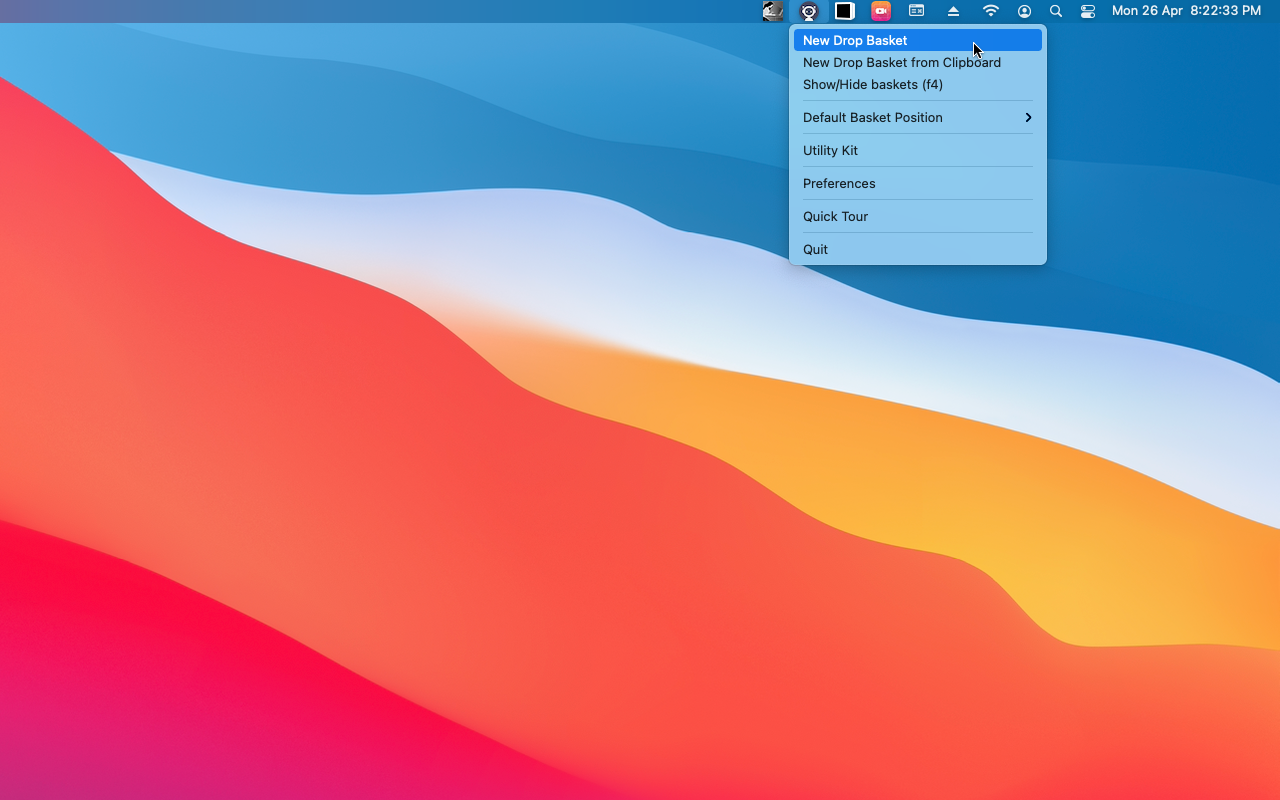Open Control Center toggles icon
1280x800 pixels.
1088,11
